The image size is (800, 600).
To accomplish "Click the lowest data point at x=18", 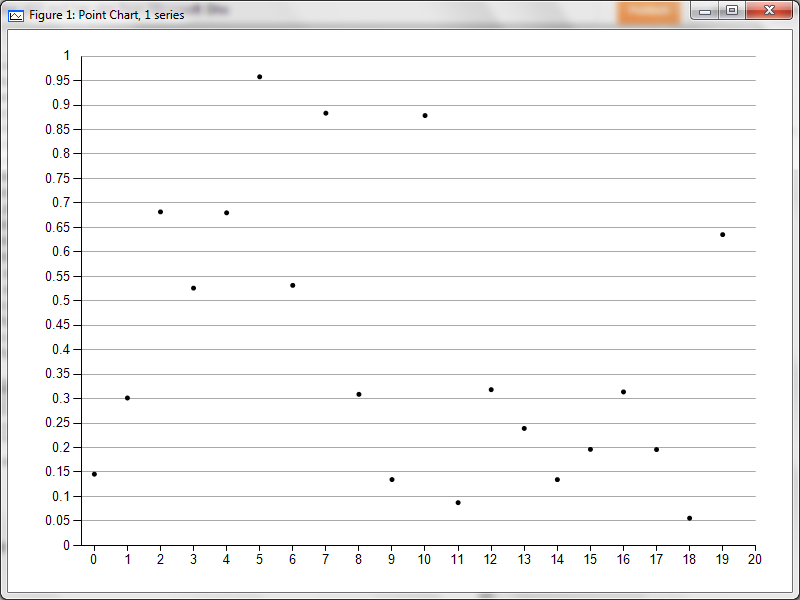I will (690, 518).
